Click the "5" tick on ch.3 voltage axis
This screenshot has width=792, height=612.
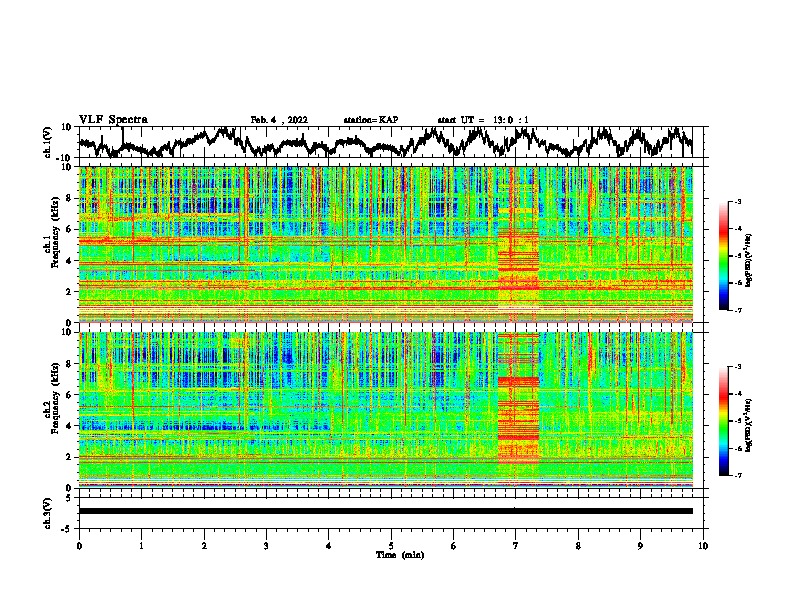click(x=69, y=498)
